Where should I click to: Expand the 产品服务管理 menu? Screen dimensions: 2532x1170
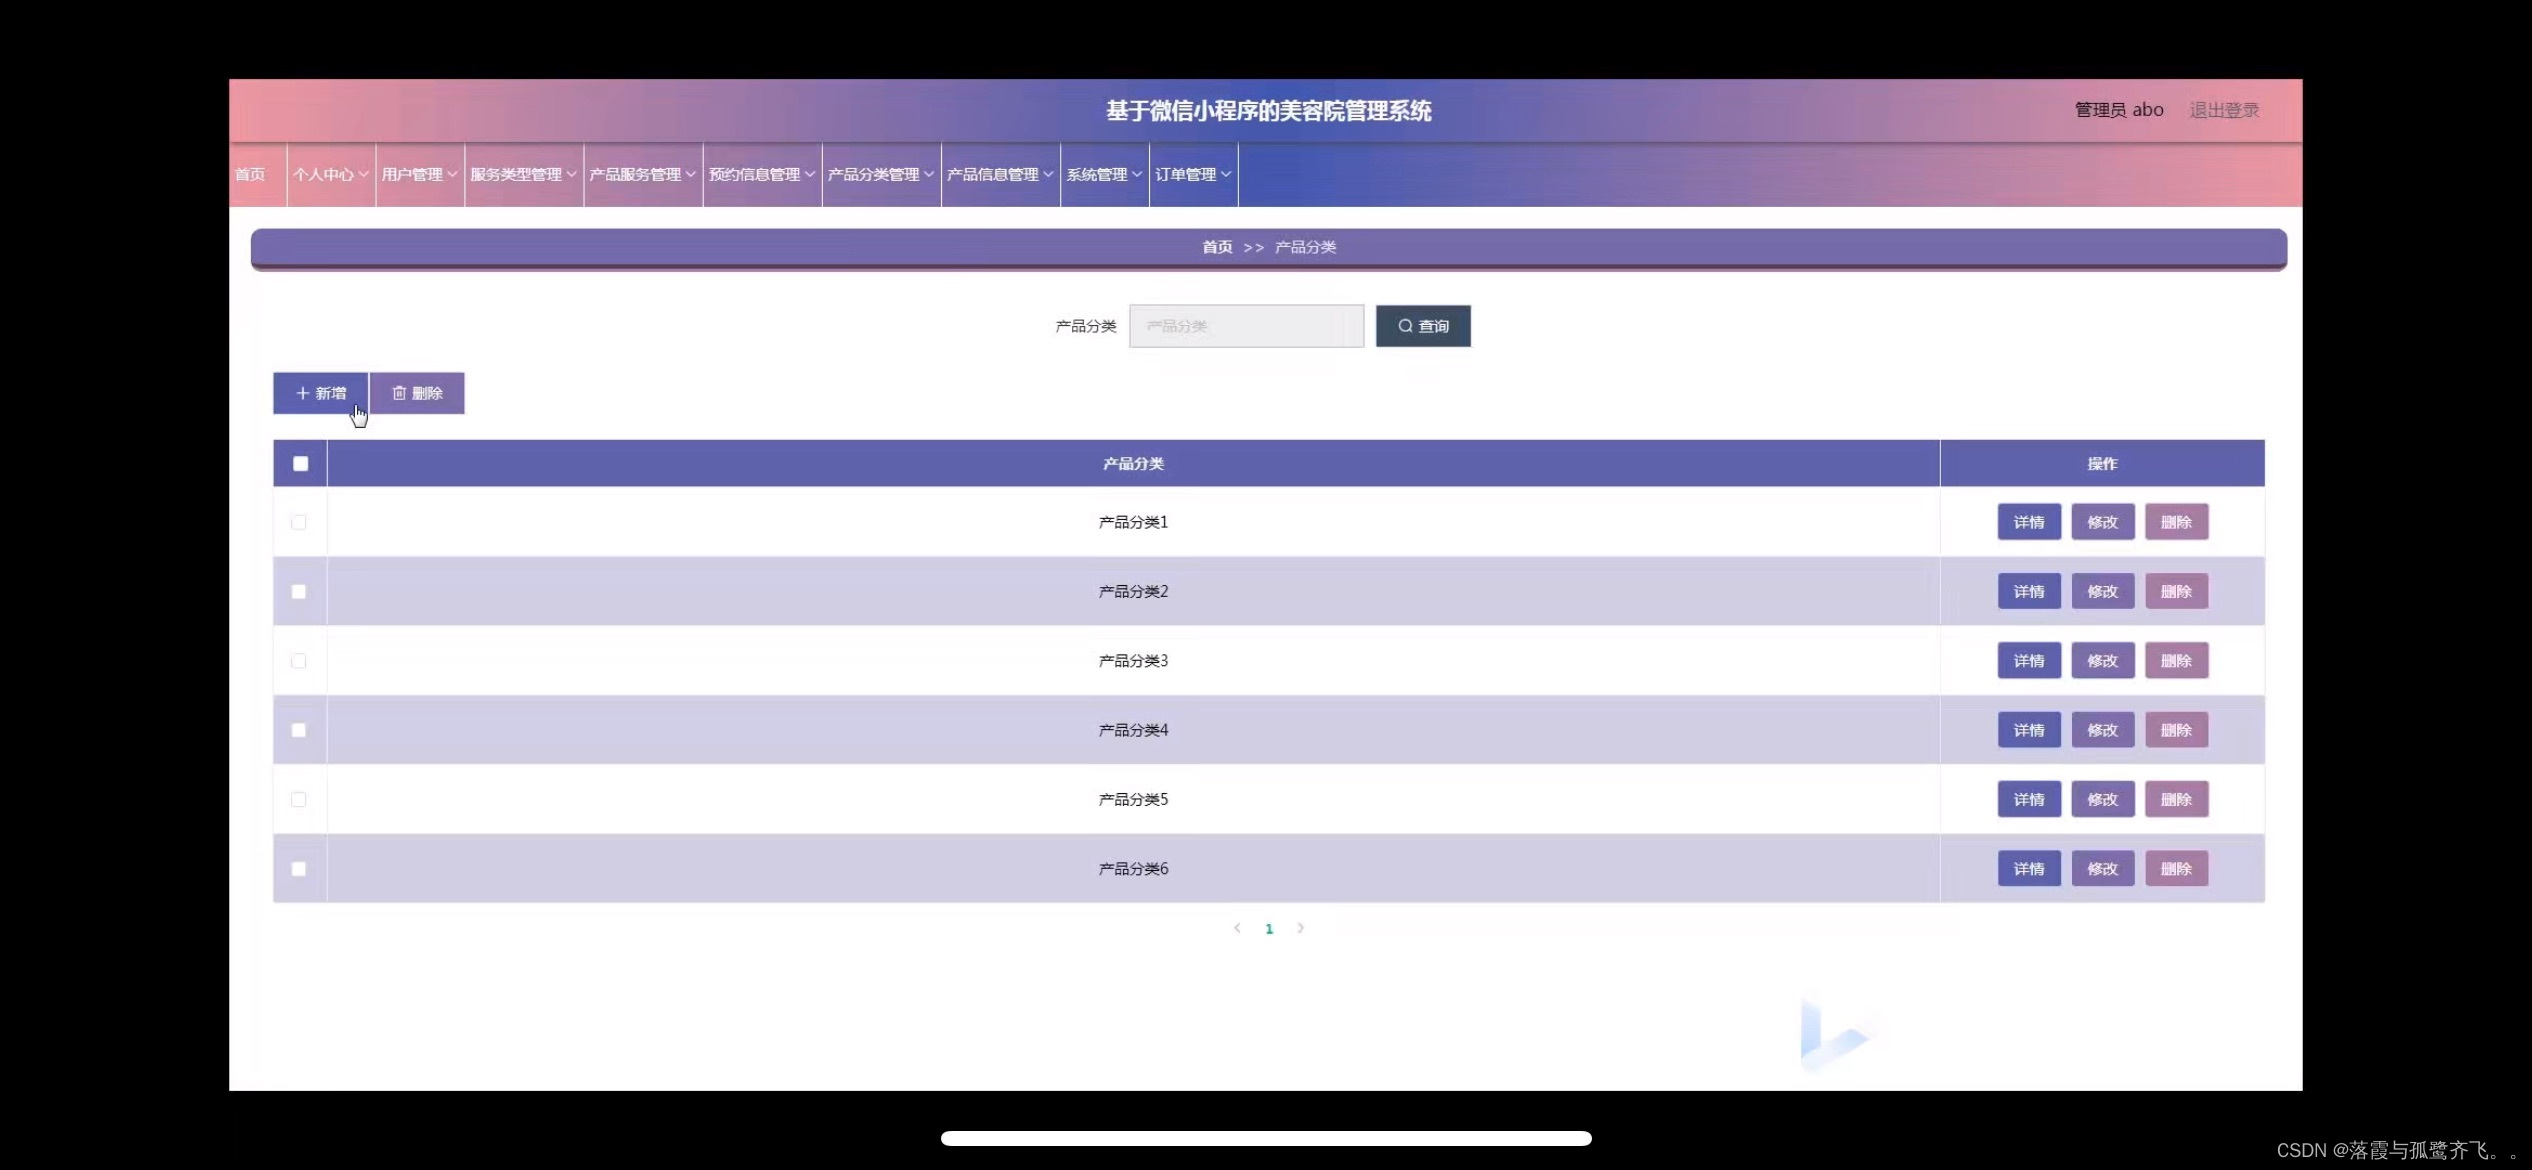click(x=643, y=174)
